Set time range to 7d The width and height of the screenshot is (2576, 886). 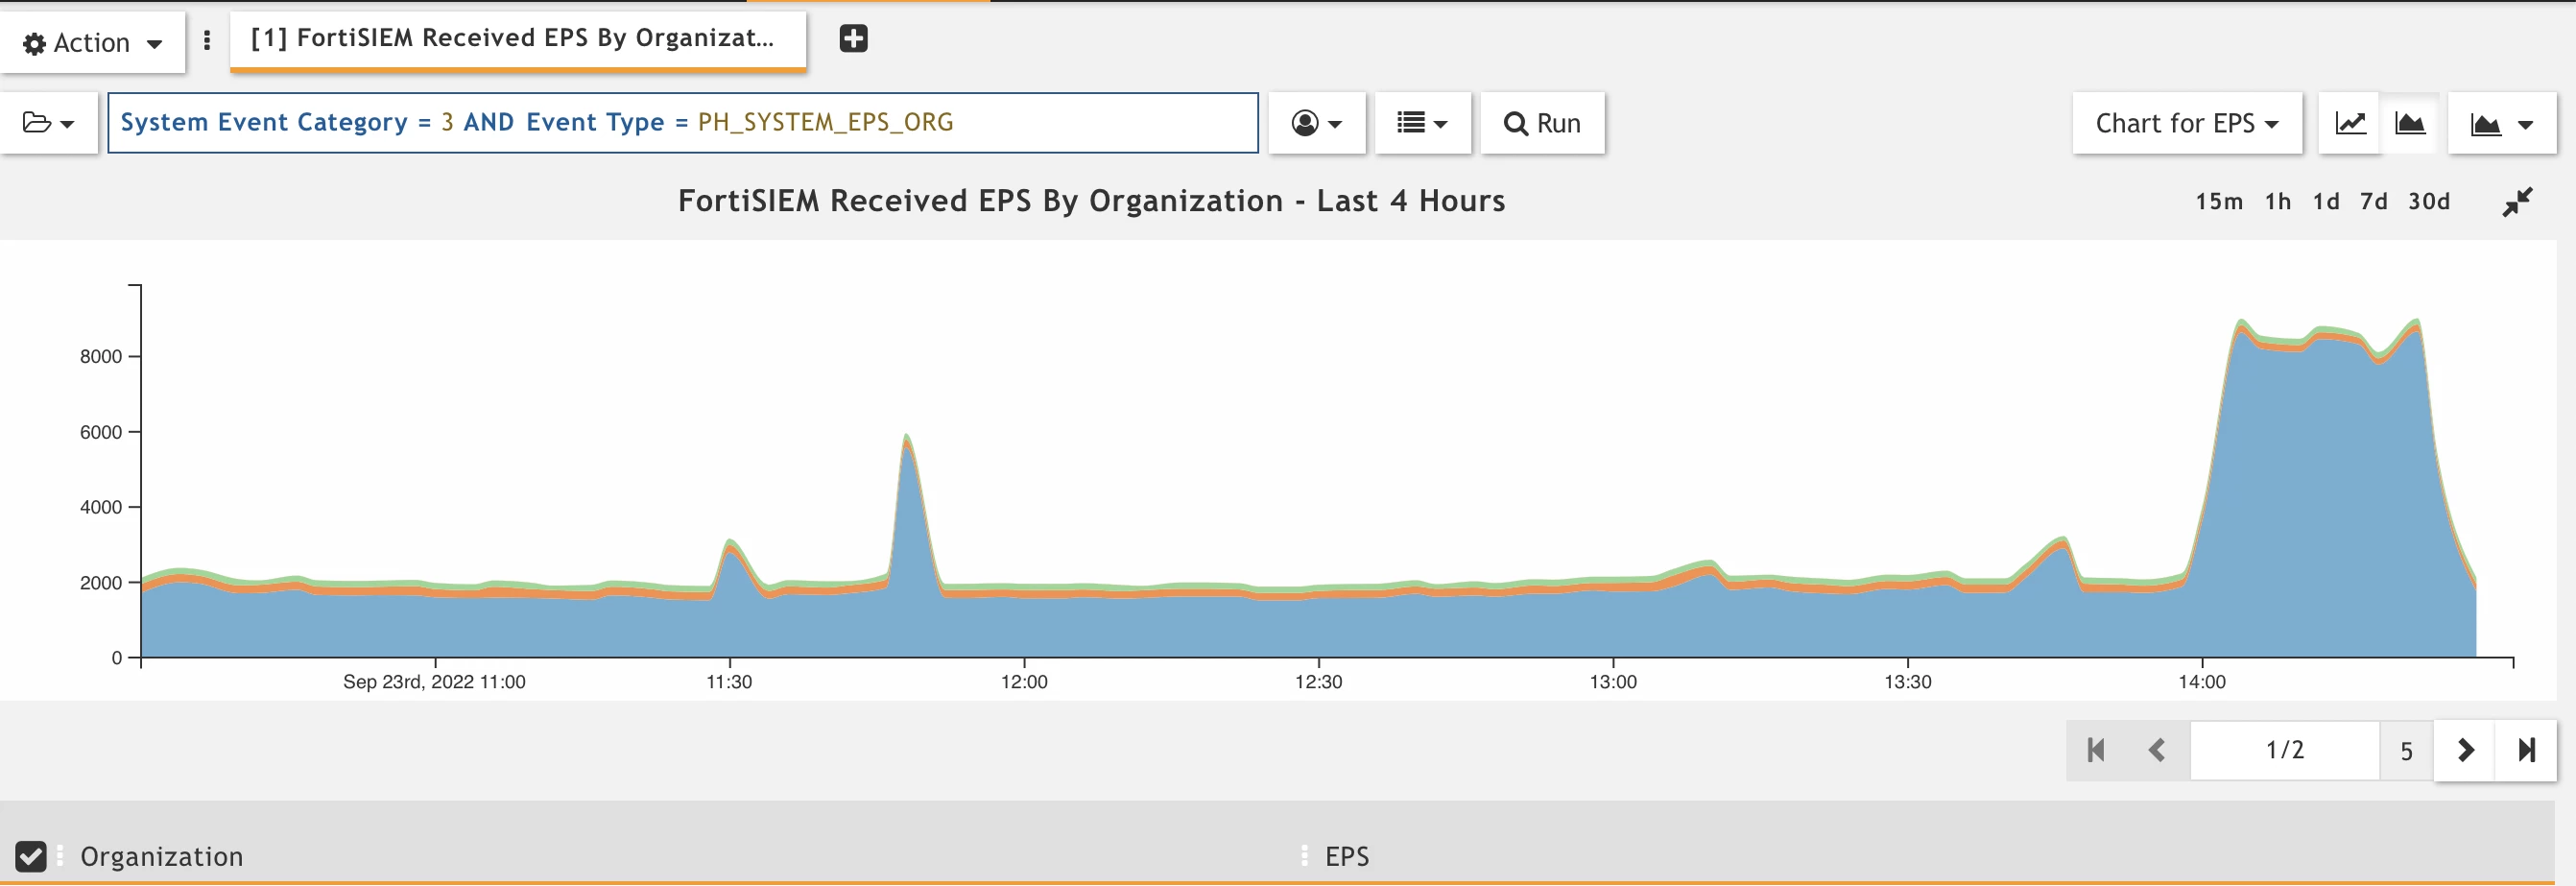[2373, 202]
